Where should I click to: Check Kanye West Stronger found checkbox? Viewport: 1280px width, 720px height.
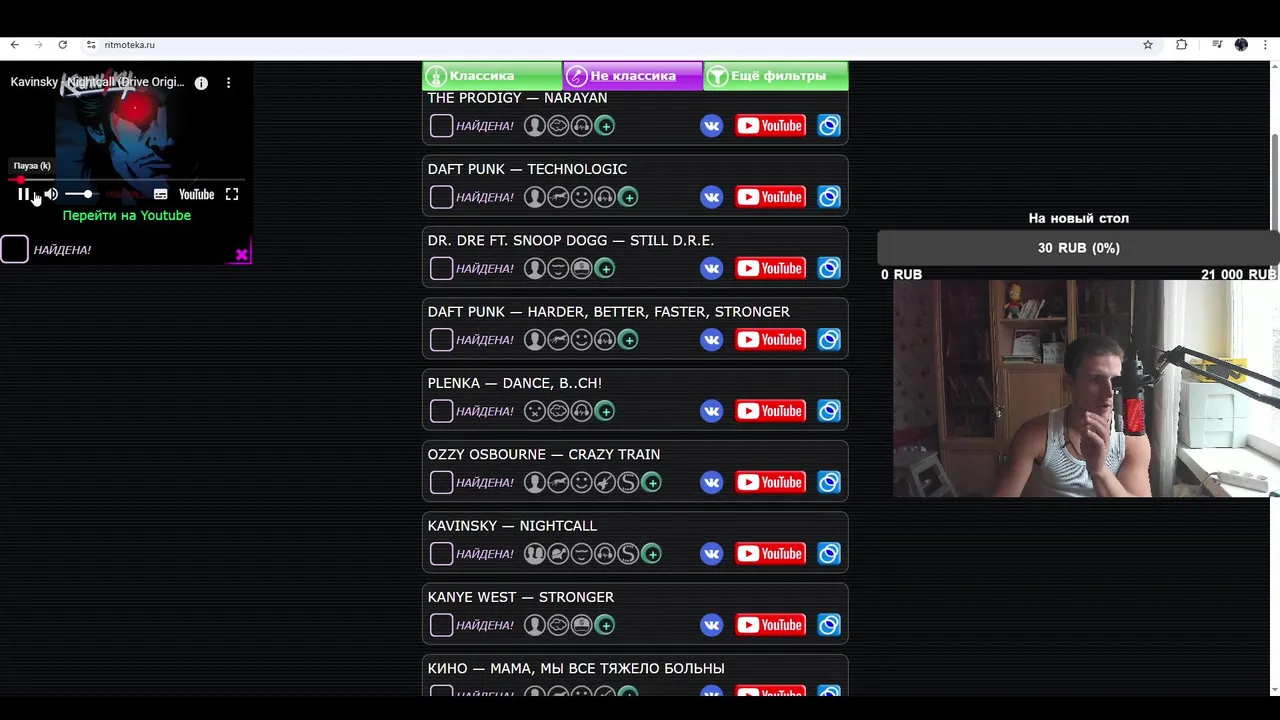[441, 625]
